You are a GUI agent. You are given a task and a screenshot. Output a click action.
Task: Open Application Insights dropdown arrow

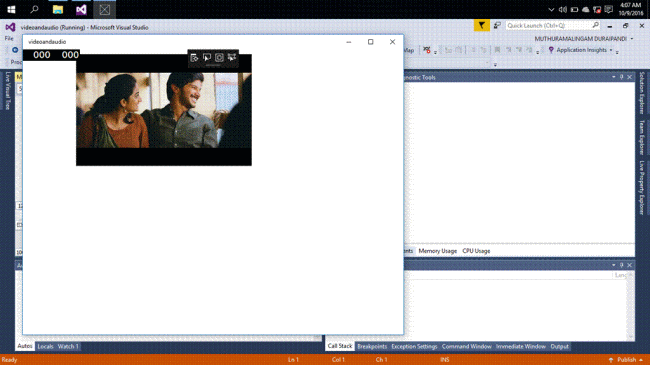tap(611, 50)
